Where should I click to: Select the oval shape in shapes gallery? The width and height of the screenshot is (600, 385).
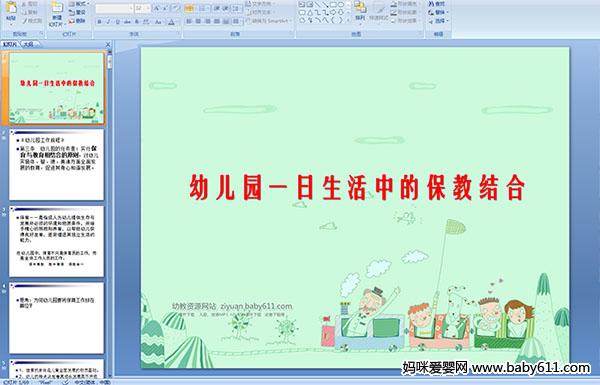click(x=341, y=4)
